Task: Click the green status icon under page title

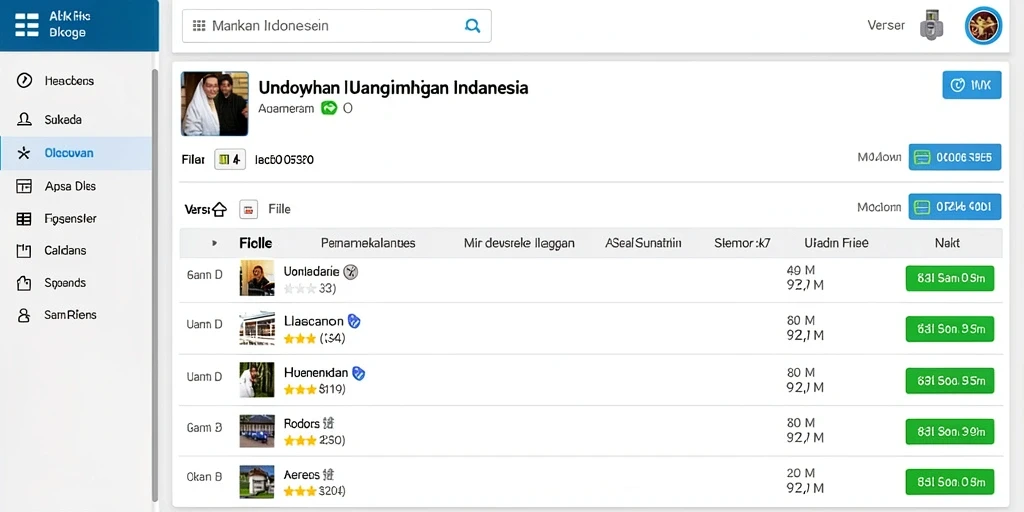Action: point(328,108)
